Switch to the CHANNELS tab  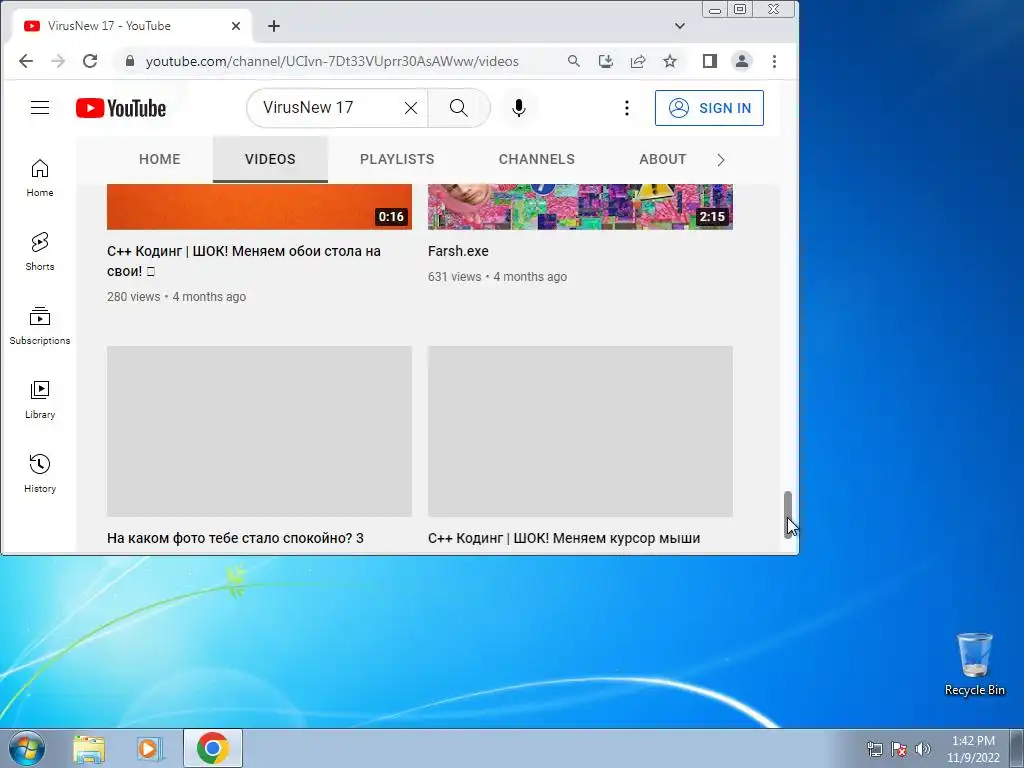537,159
